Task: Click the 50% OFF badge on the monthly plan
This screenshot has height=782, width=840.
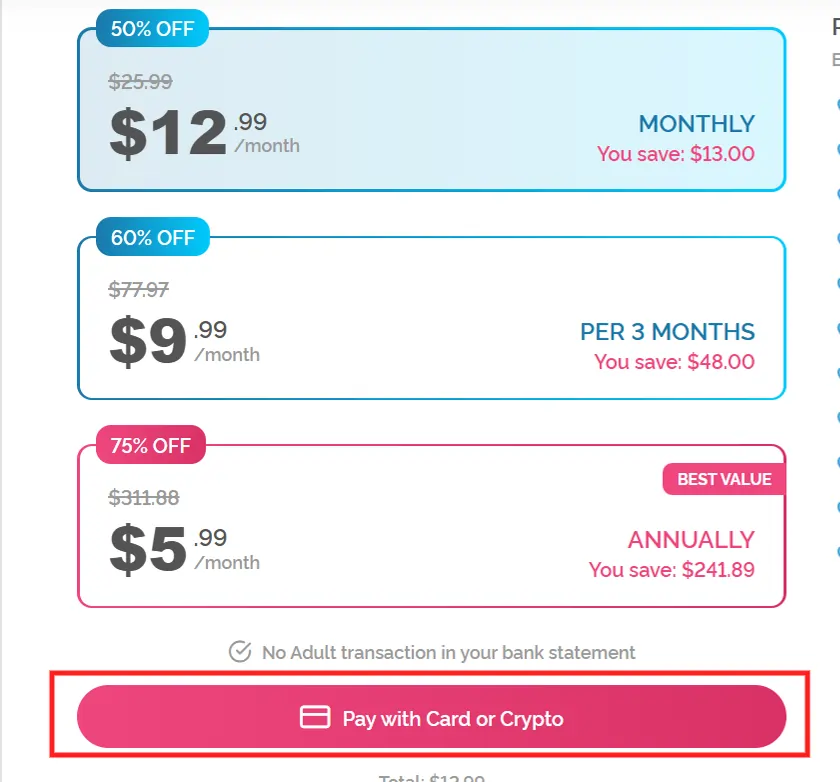Action: point(151,29)
